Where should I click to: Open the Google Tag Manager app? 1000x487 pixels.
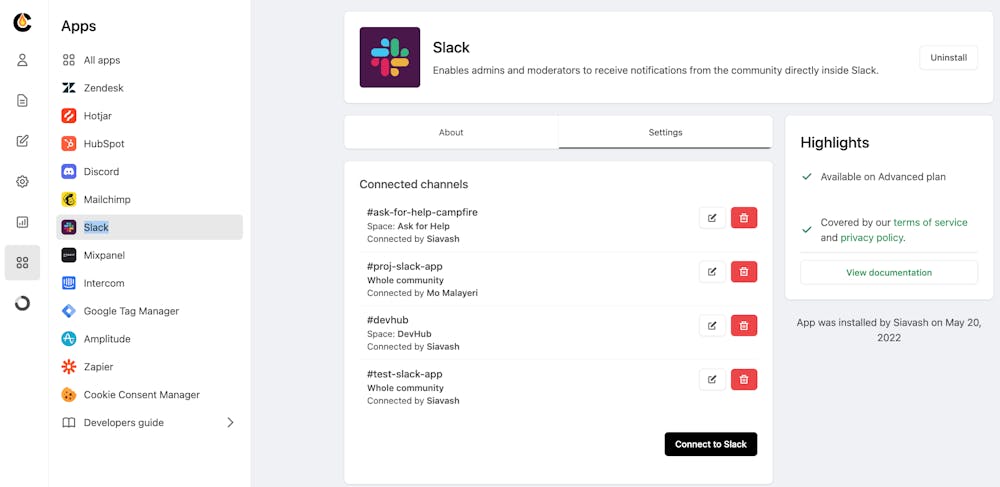[131, 311]
